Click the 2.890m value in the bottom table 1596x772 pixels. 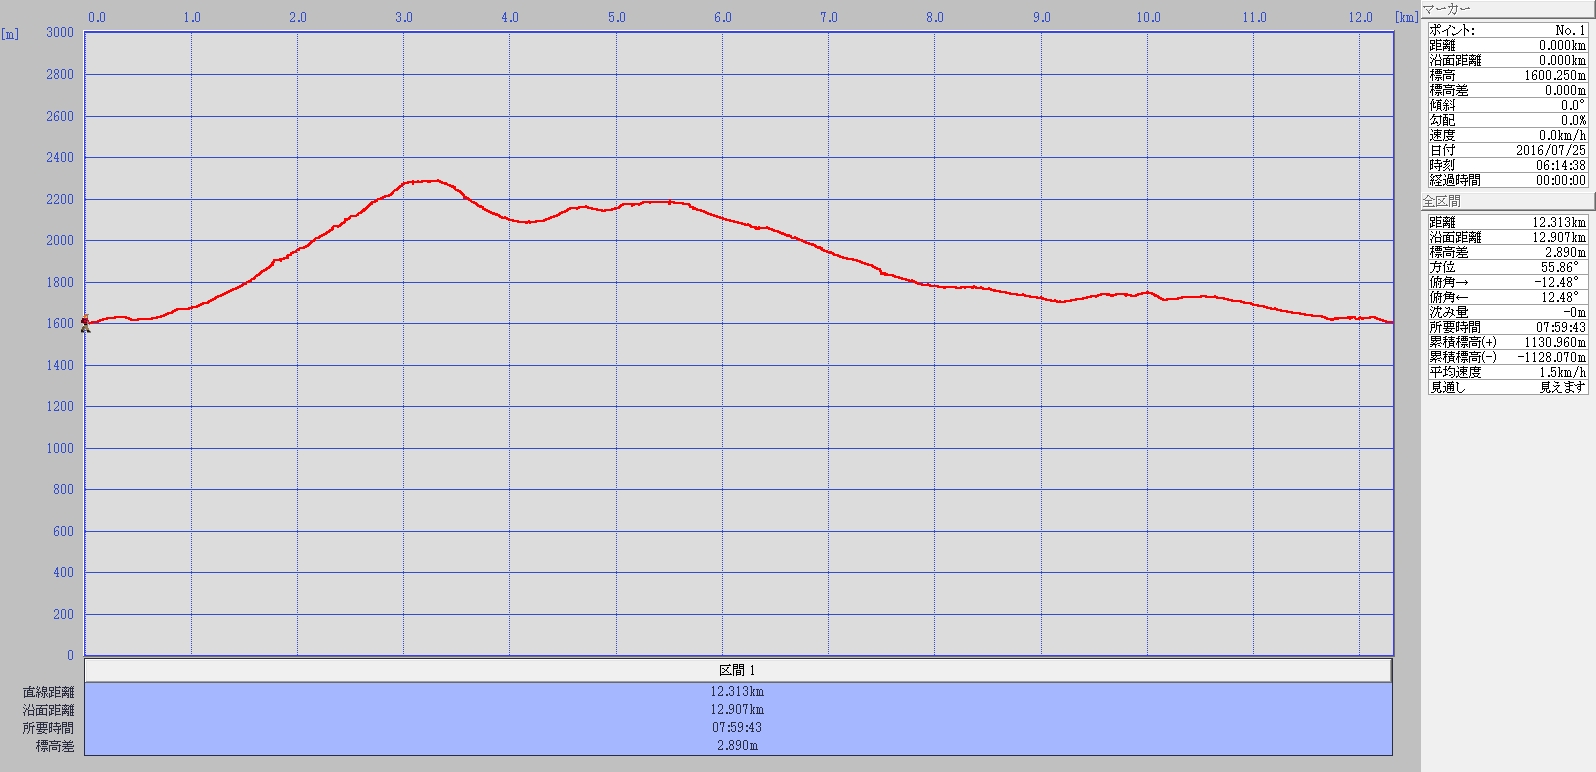point(737,746)
